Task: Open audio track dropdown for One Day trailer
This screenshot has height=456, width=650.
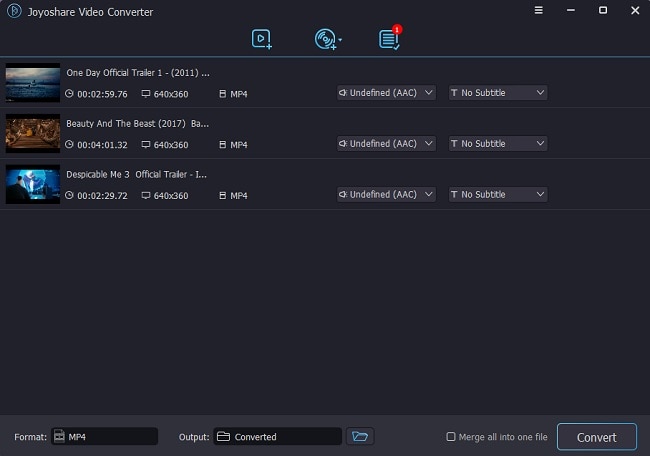Action: pyautogui.click(x=386, y=93)
